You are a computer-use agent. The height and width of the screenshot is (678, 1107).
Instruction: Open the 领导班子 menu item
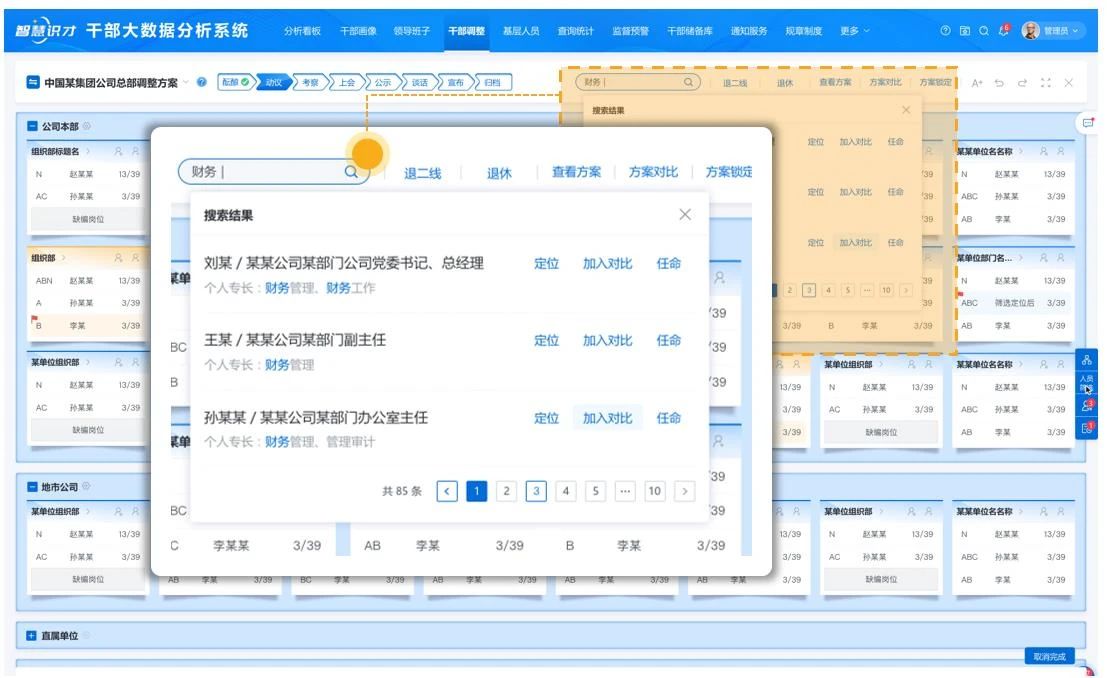[413, 31]
